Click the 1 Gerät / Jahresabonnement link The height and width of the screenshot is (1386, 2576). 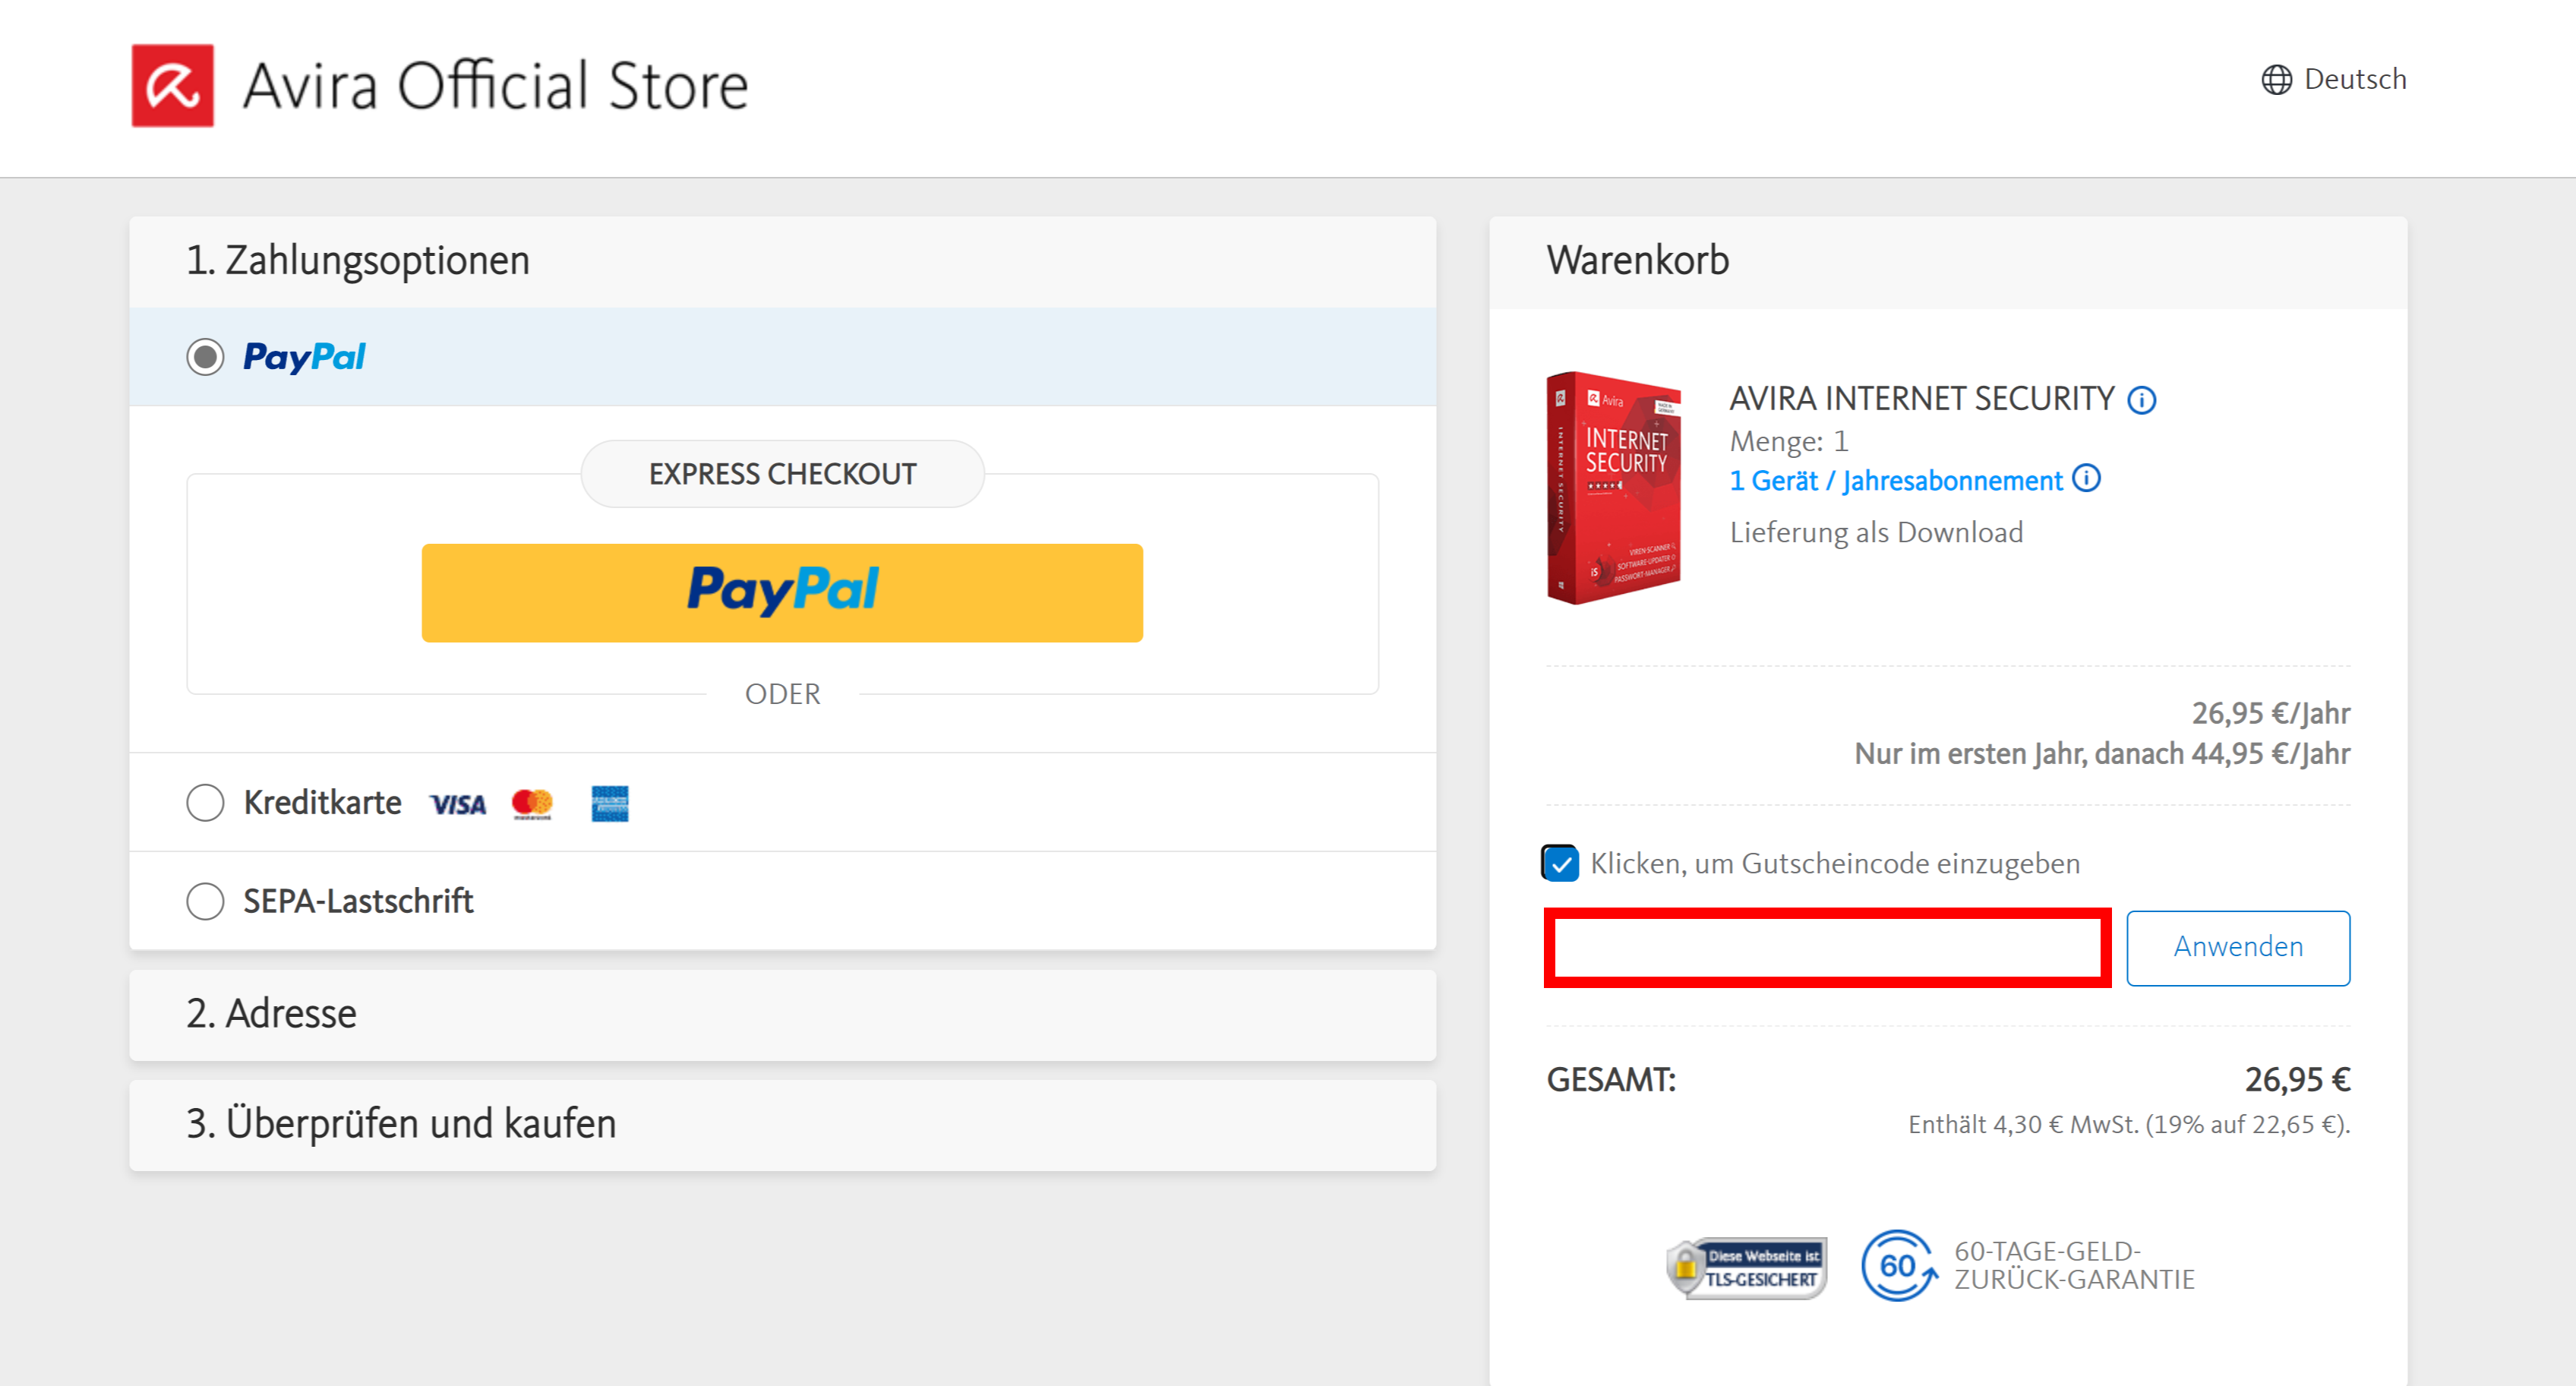(1896, 481)
